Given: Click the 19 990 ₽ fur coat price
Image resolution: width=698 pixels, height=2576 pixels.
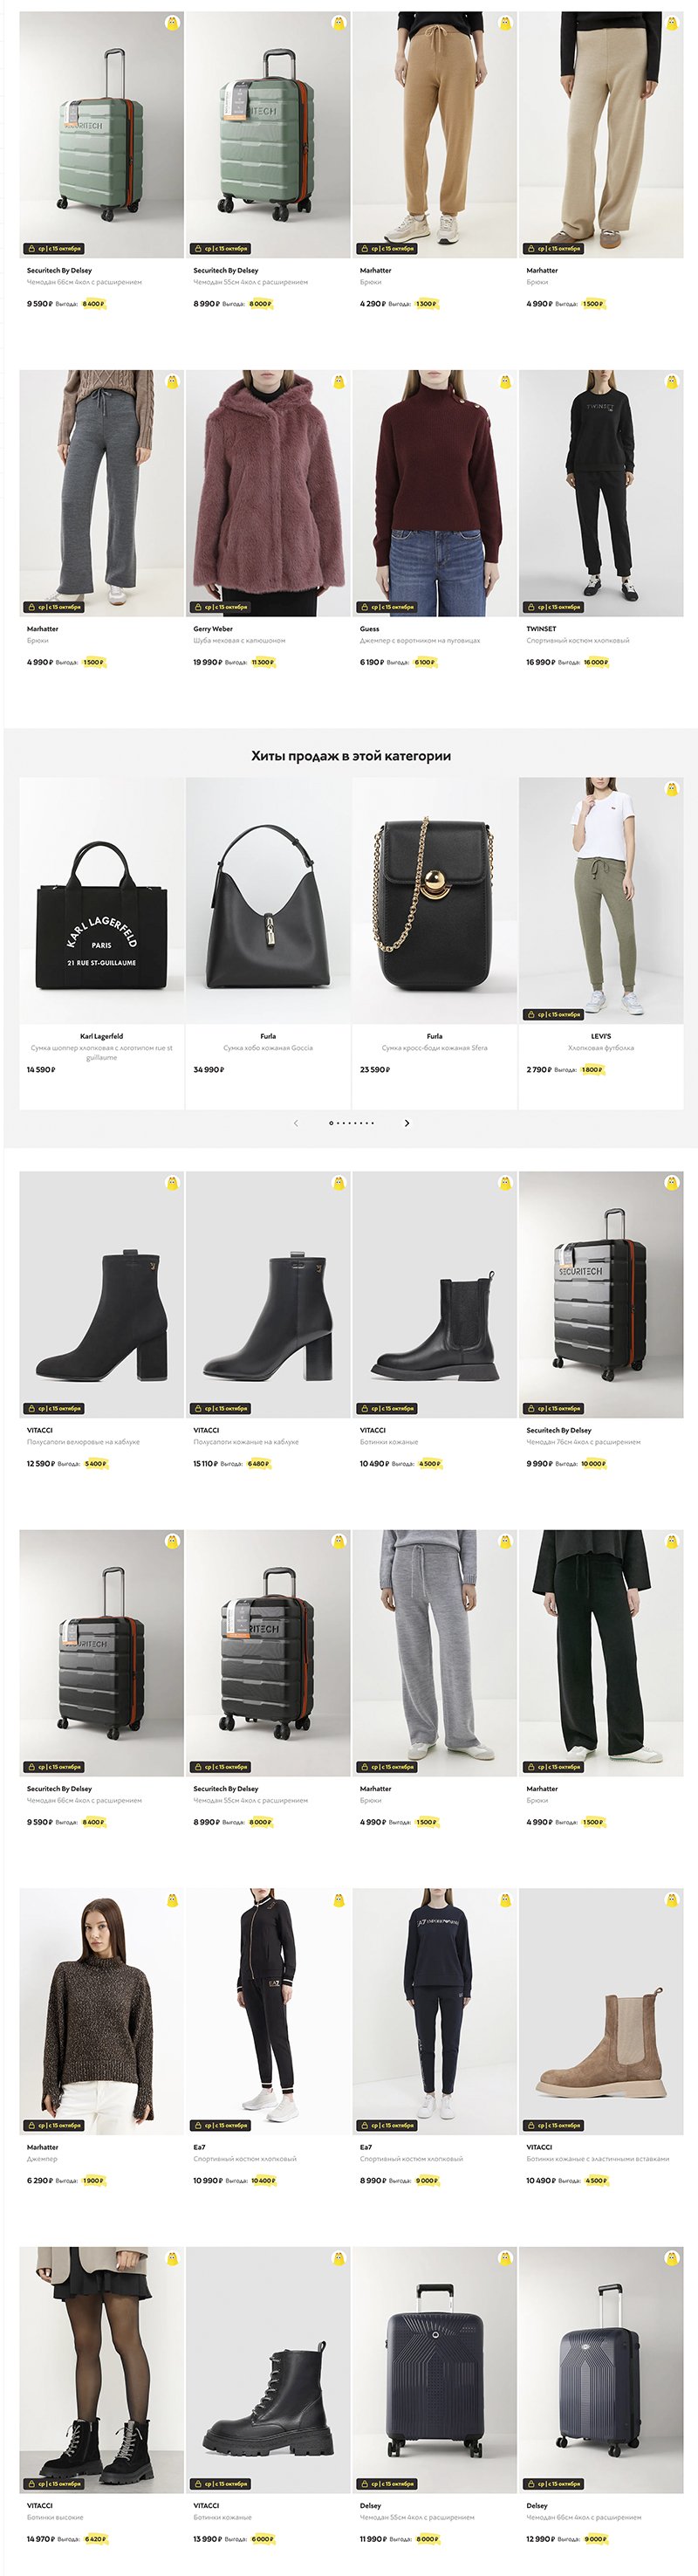Looking at the screenshot, I should (206, 662).
